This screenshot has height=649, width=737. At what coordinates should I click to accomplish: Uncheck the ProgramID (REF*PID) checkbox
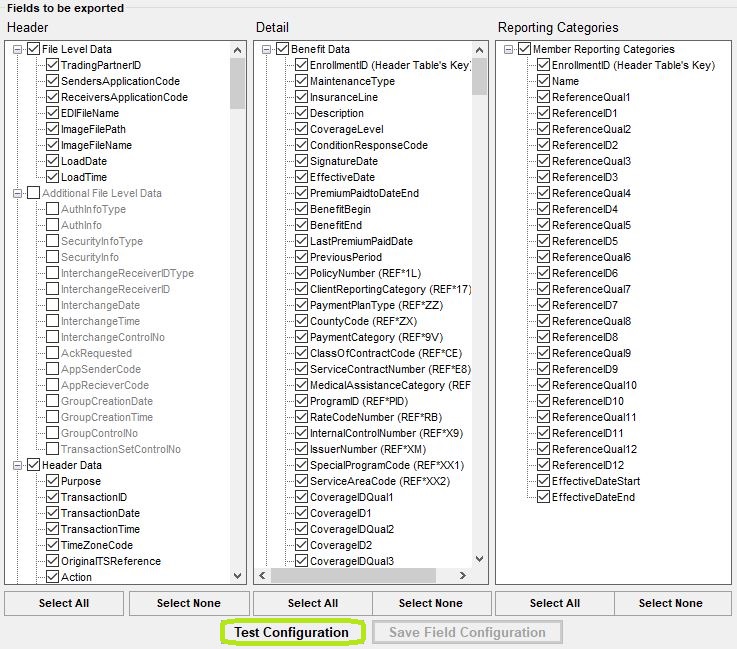tap(302, 401)
